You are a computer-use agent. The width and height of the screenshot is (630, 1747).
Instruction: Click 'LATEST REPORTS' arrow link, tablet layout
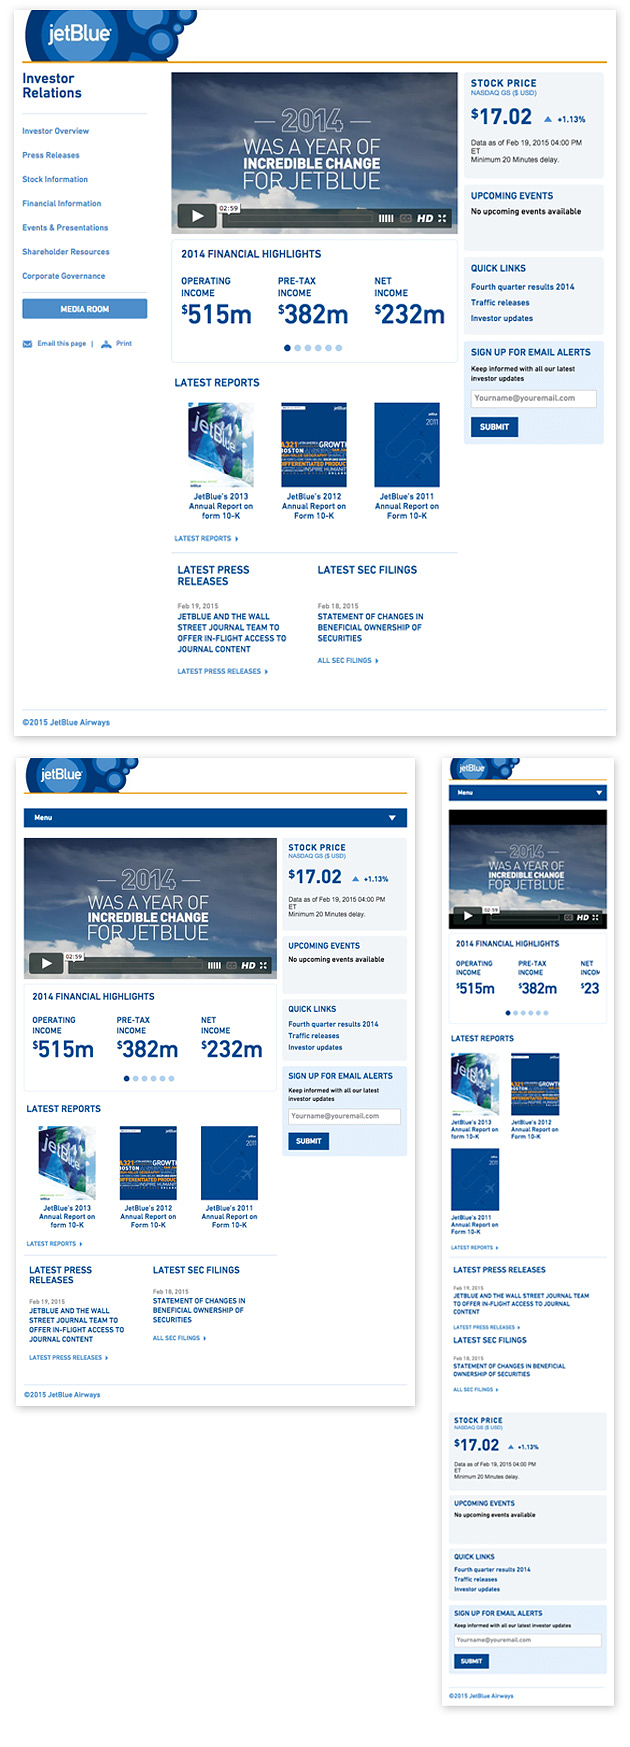(54, 1244)
